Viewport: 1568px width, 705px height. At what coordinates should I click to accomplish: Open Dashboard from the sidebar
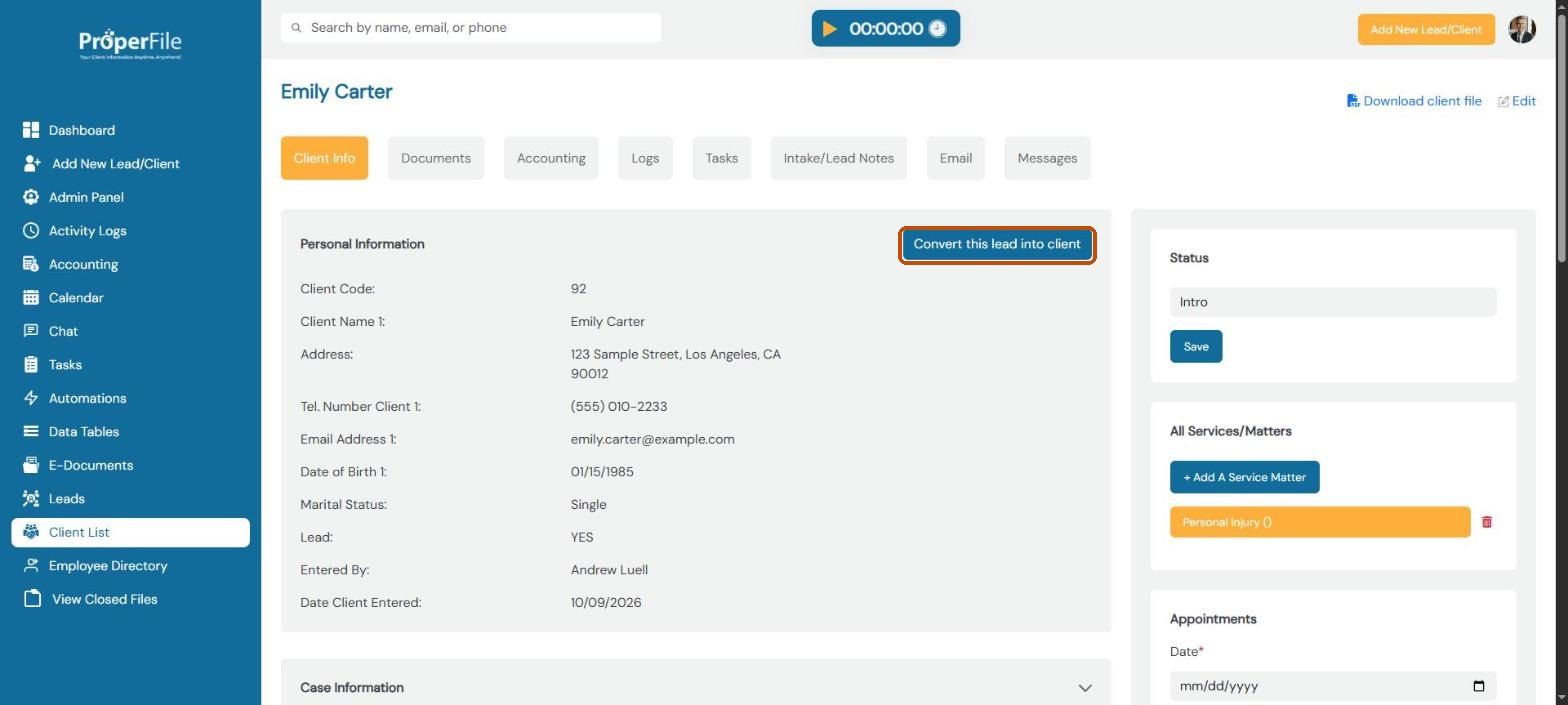(x=82, y=130)
